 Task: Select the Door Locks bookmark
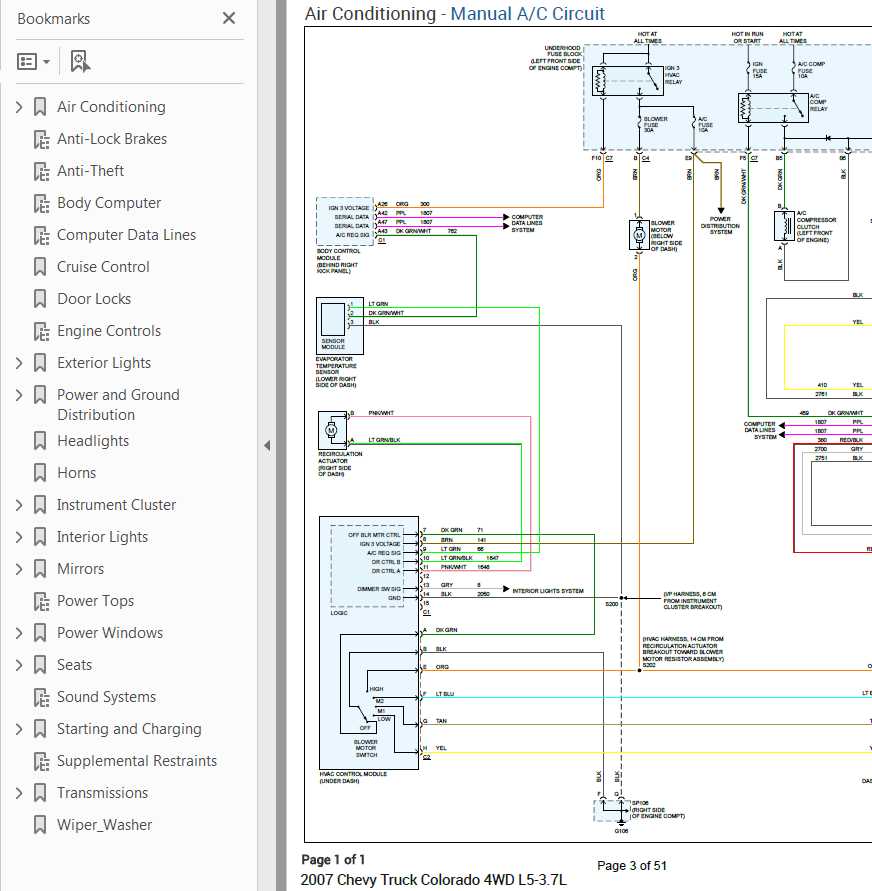coord(94,299)
